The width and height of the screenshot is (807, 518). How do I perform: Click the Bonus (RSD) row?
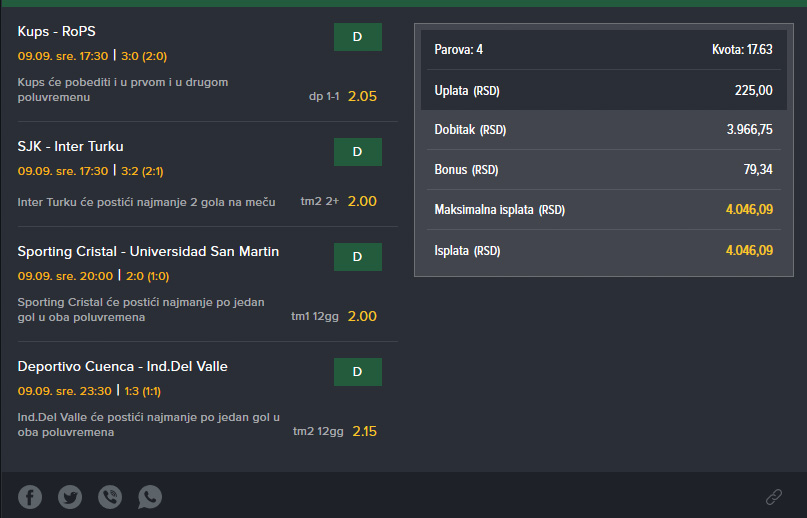[604, 169]
